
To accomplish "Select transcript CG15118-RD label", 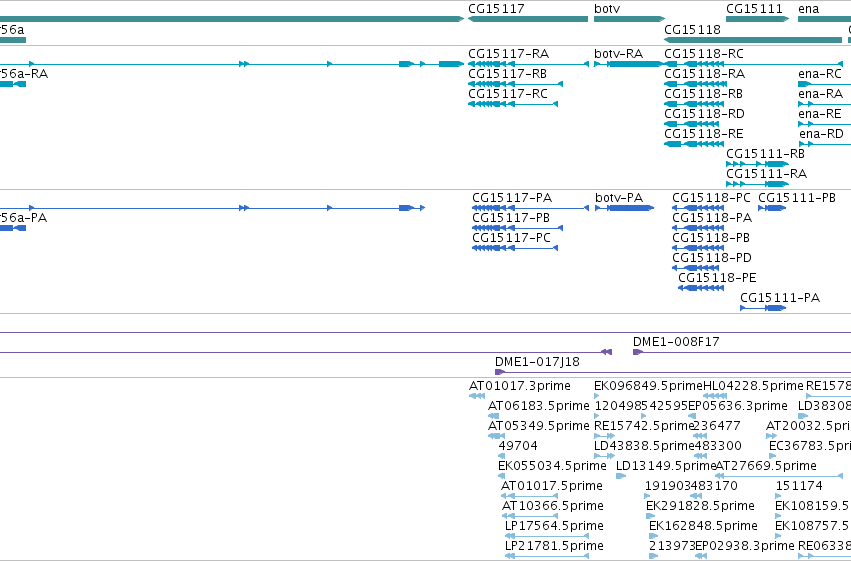I will click(x=704, y=114).
